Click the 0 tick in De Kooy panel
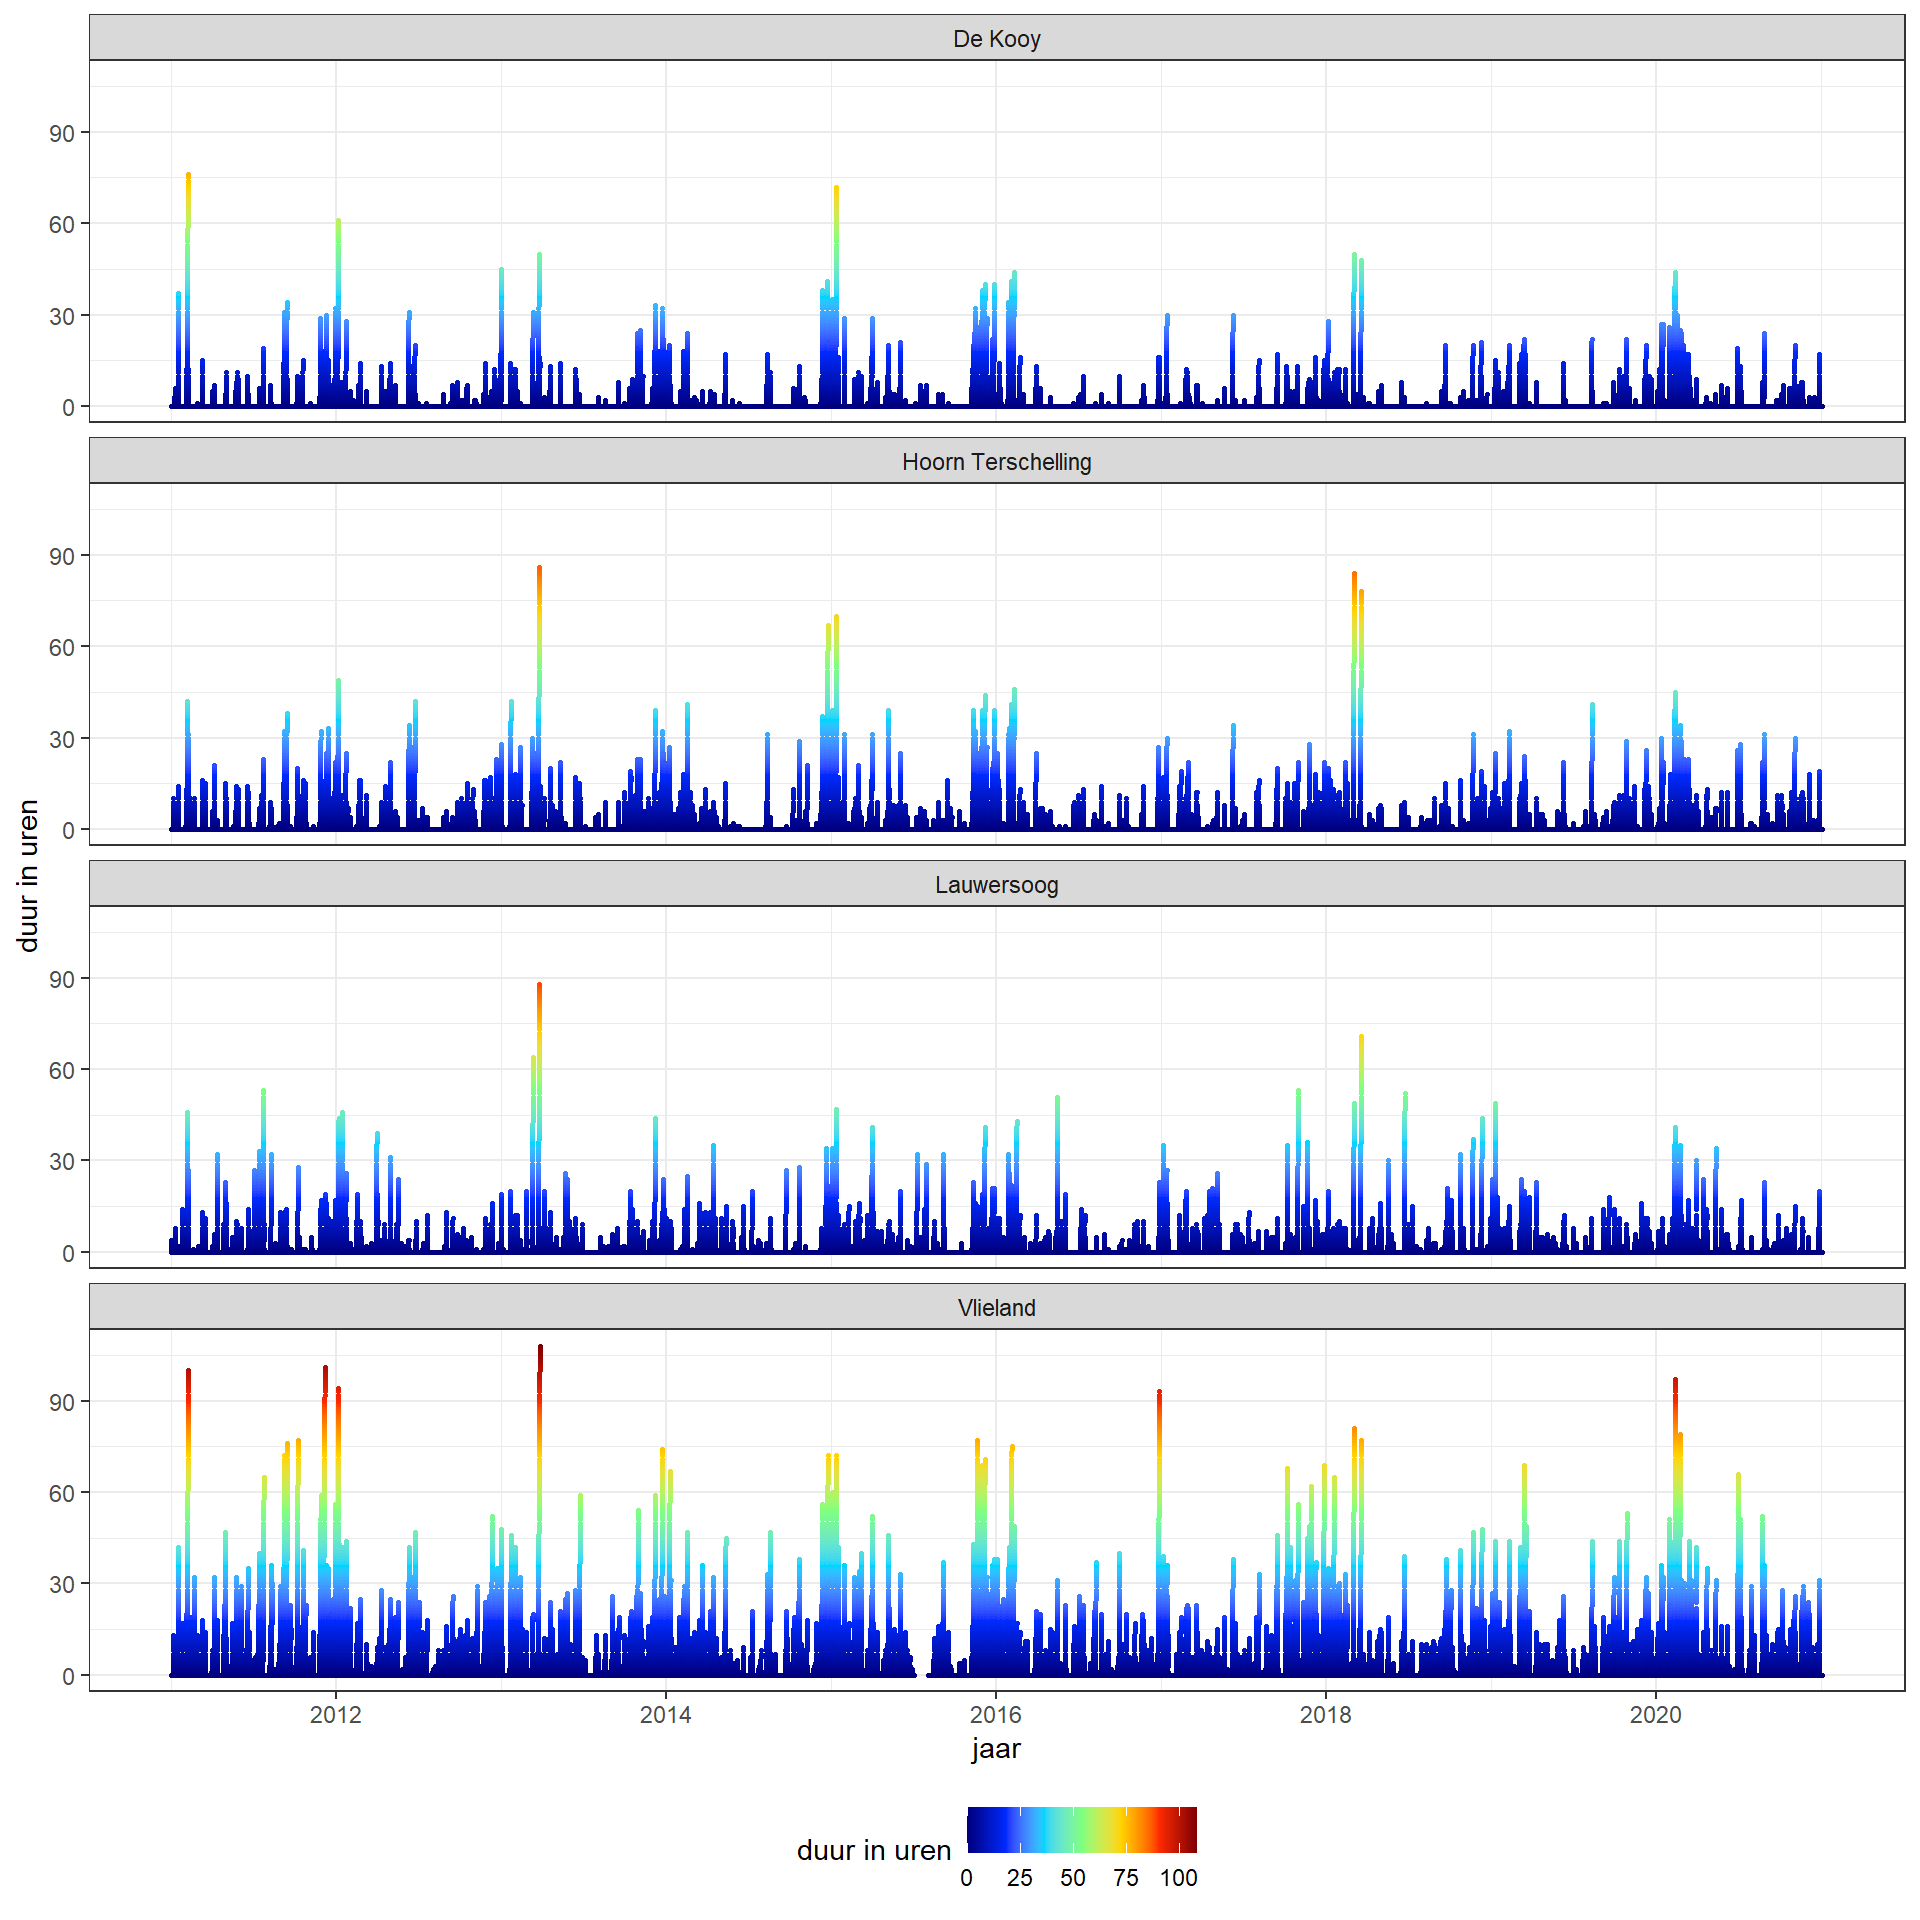This screenshot has width=1920, height=1920. tap(68, 407)
